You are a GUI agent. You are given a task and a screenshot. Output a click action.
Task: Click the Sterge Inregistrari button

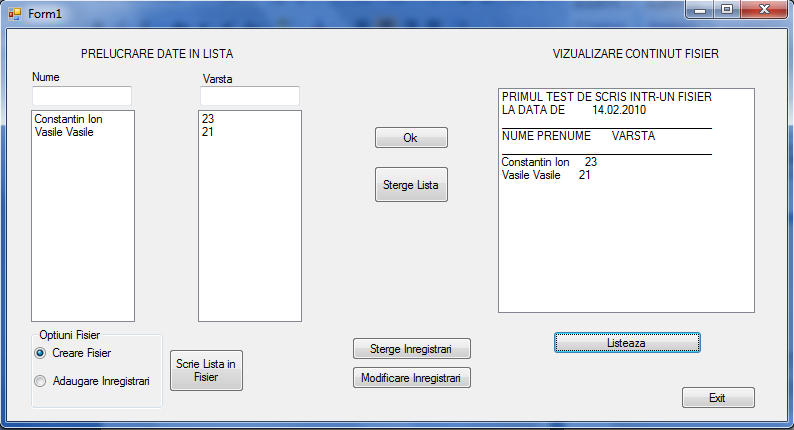click(x=412, y=349)
